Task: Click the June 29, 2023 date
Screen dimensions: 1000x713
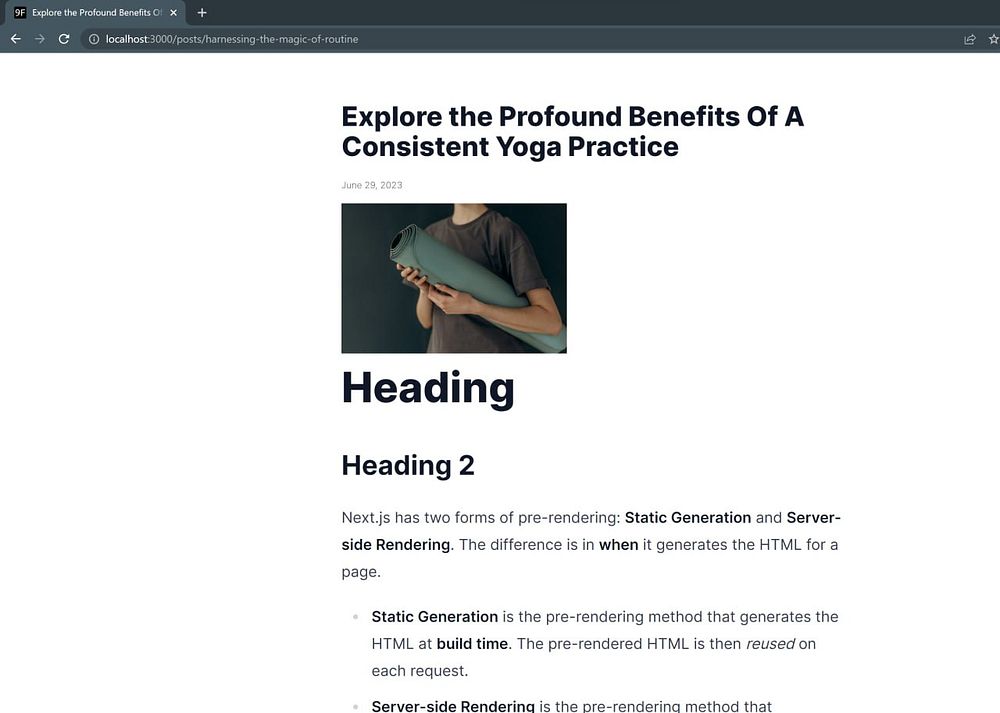Action: point(372,185)
